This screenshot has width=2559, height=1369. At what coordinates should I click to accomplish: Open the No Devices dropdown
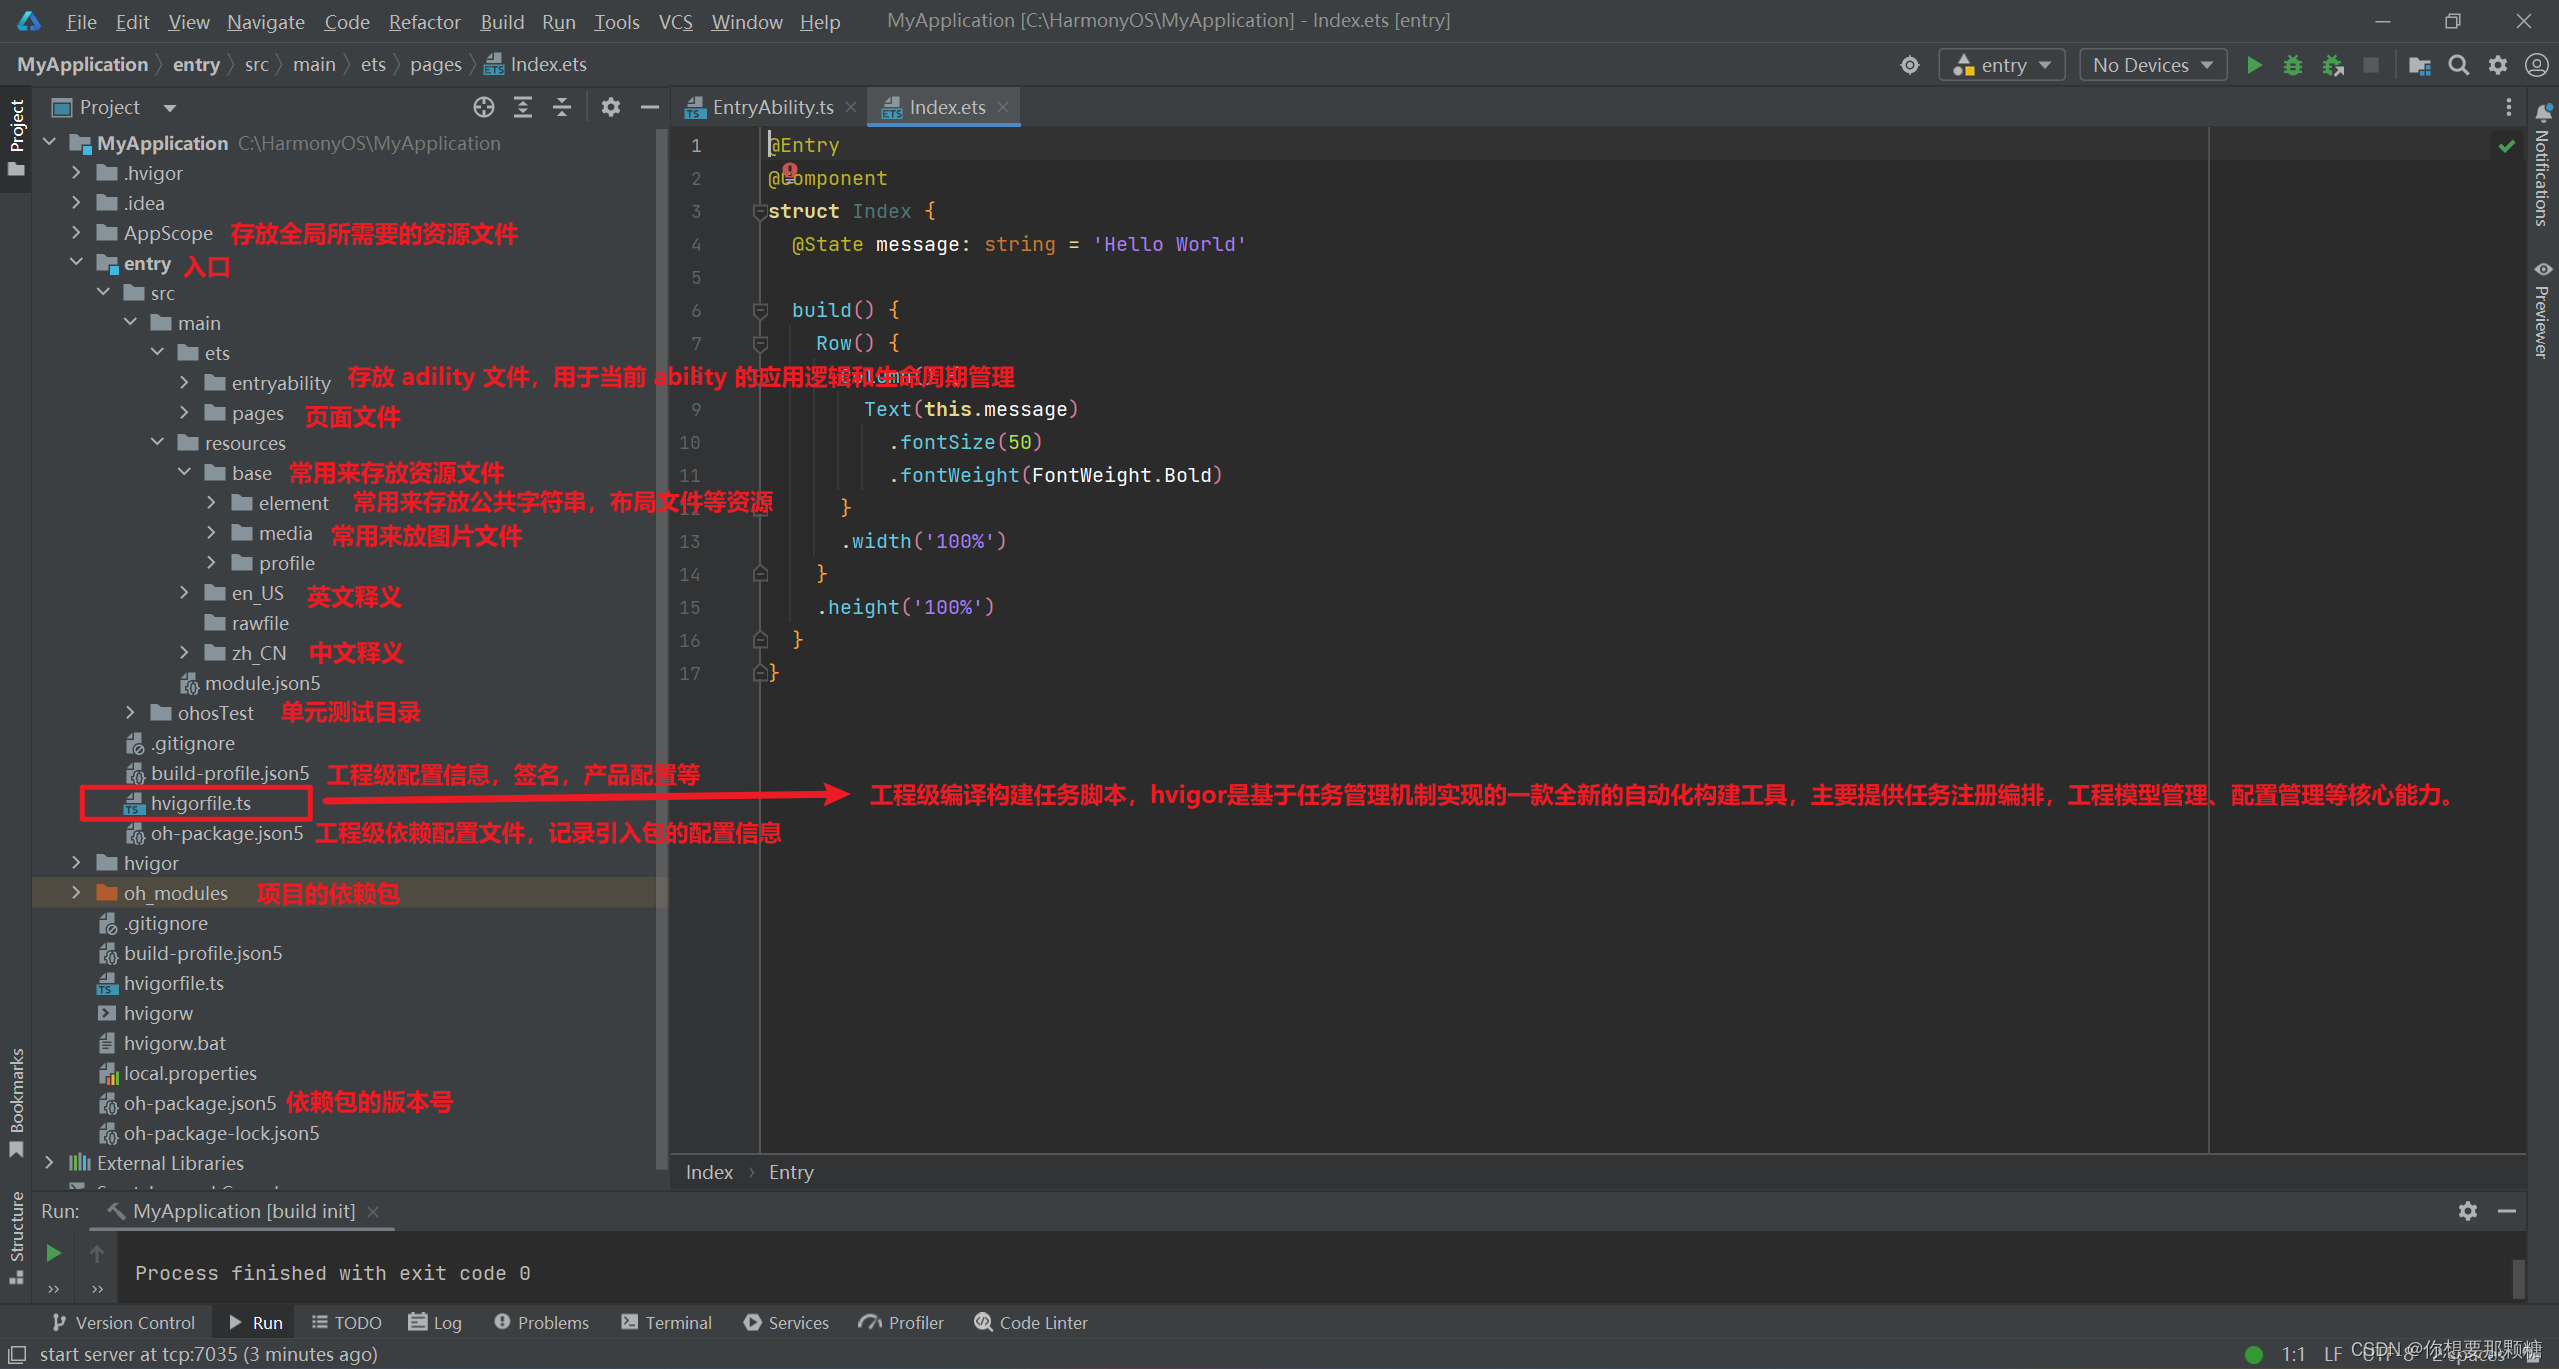tap(2152, 65)
